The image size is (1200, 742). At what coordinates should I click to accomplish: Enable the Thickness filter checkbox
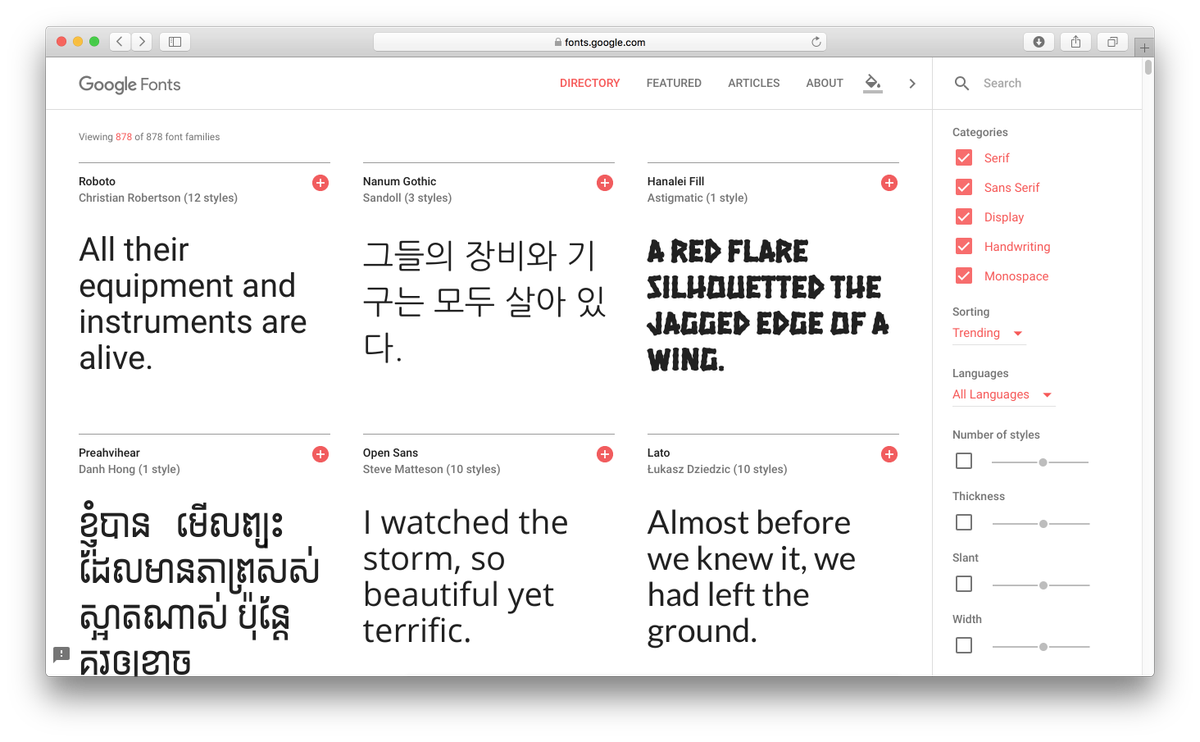tap(964, 522)
